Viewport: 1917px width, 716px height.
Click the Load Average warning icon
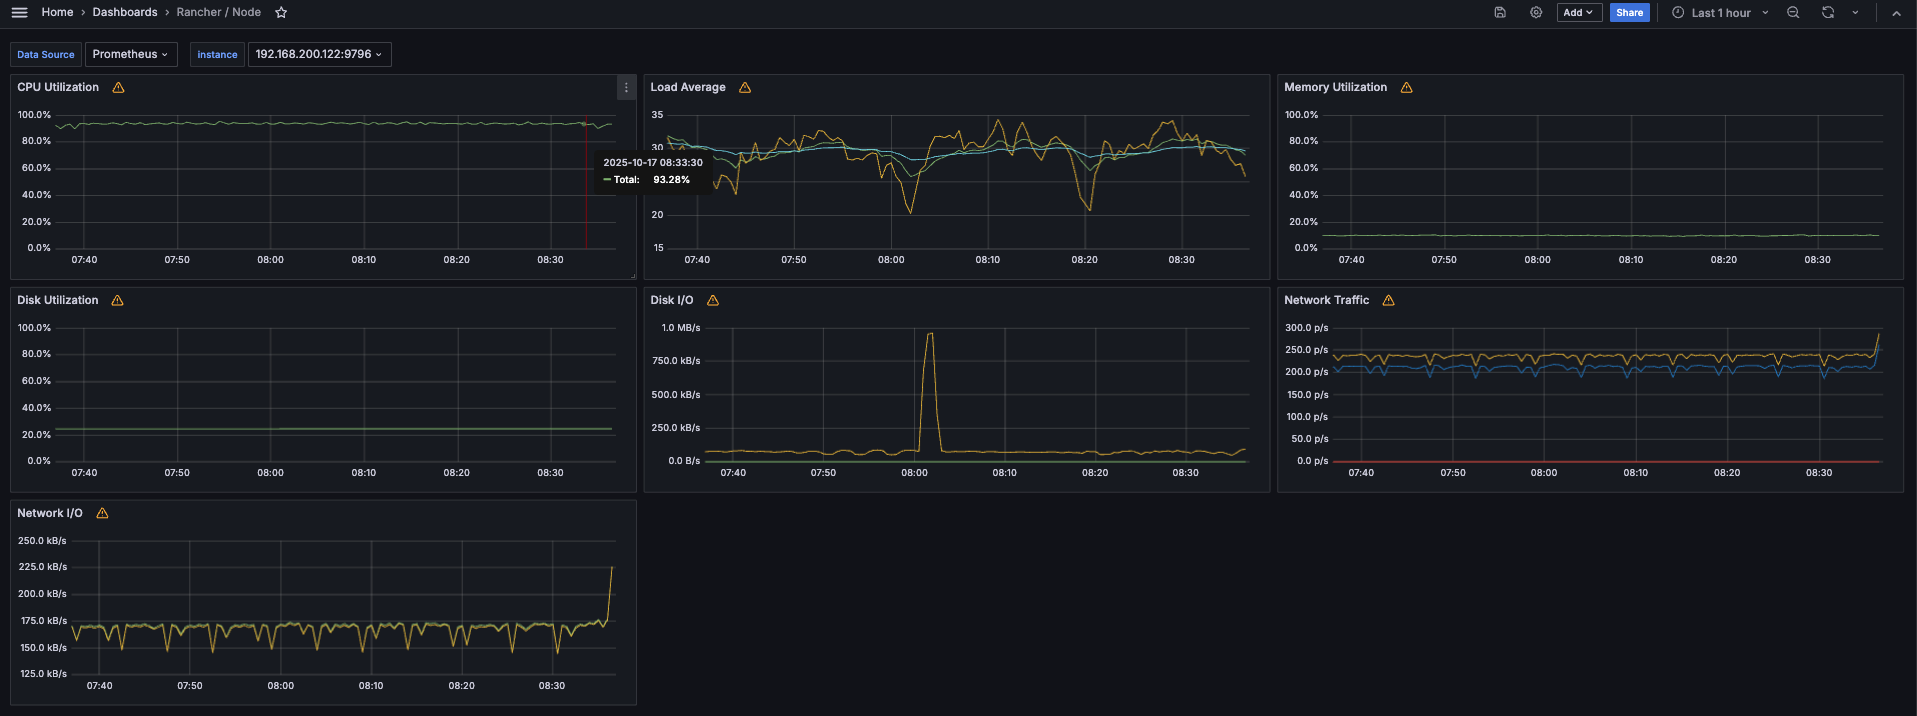tap(745, 88)
